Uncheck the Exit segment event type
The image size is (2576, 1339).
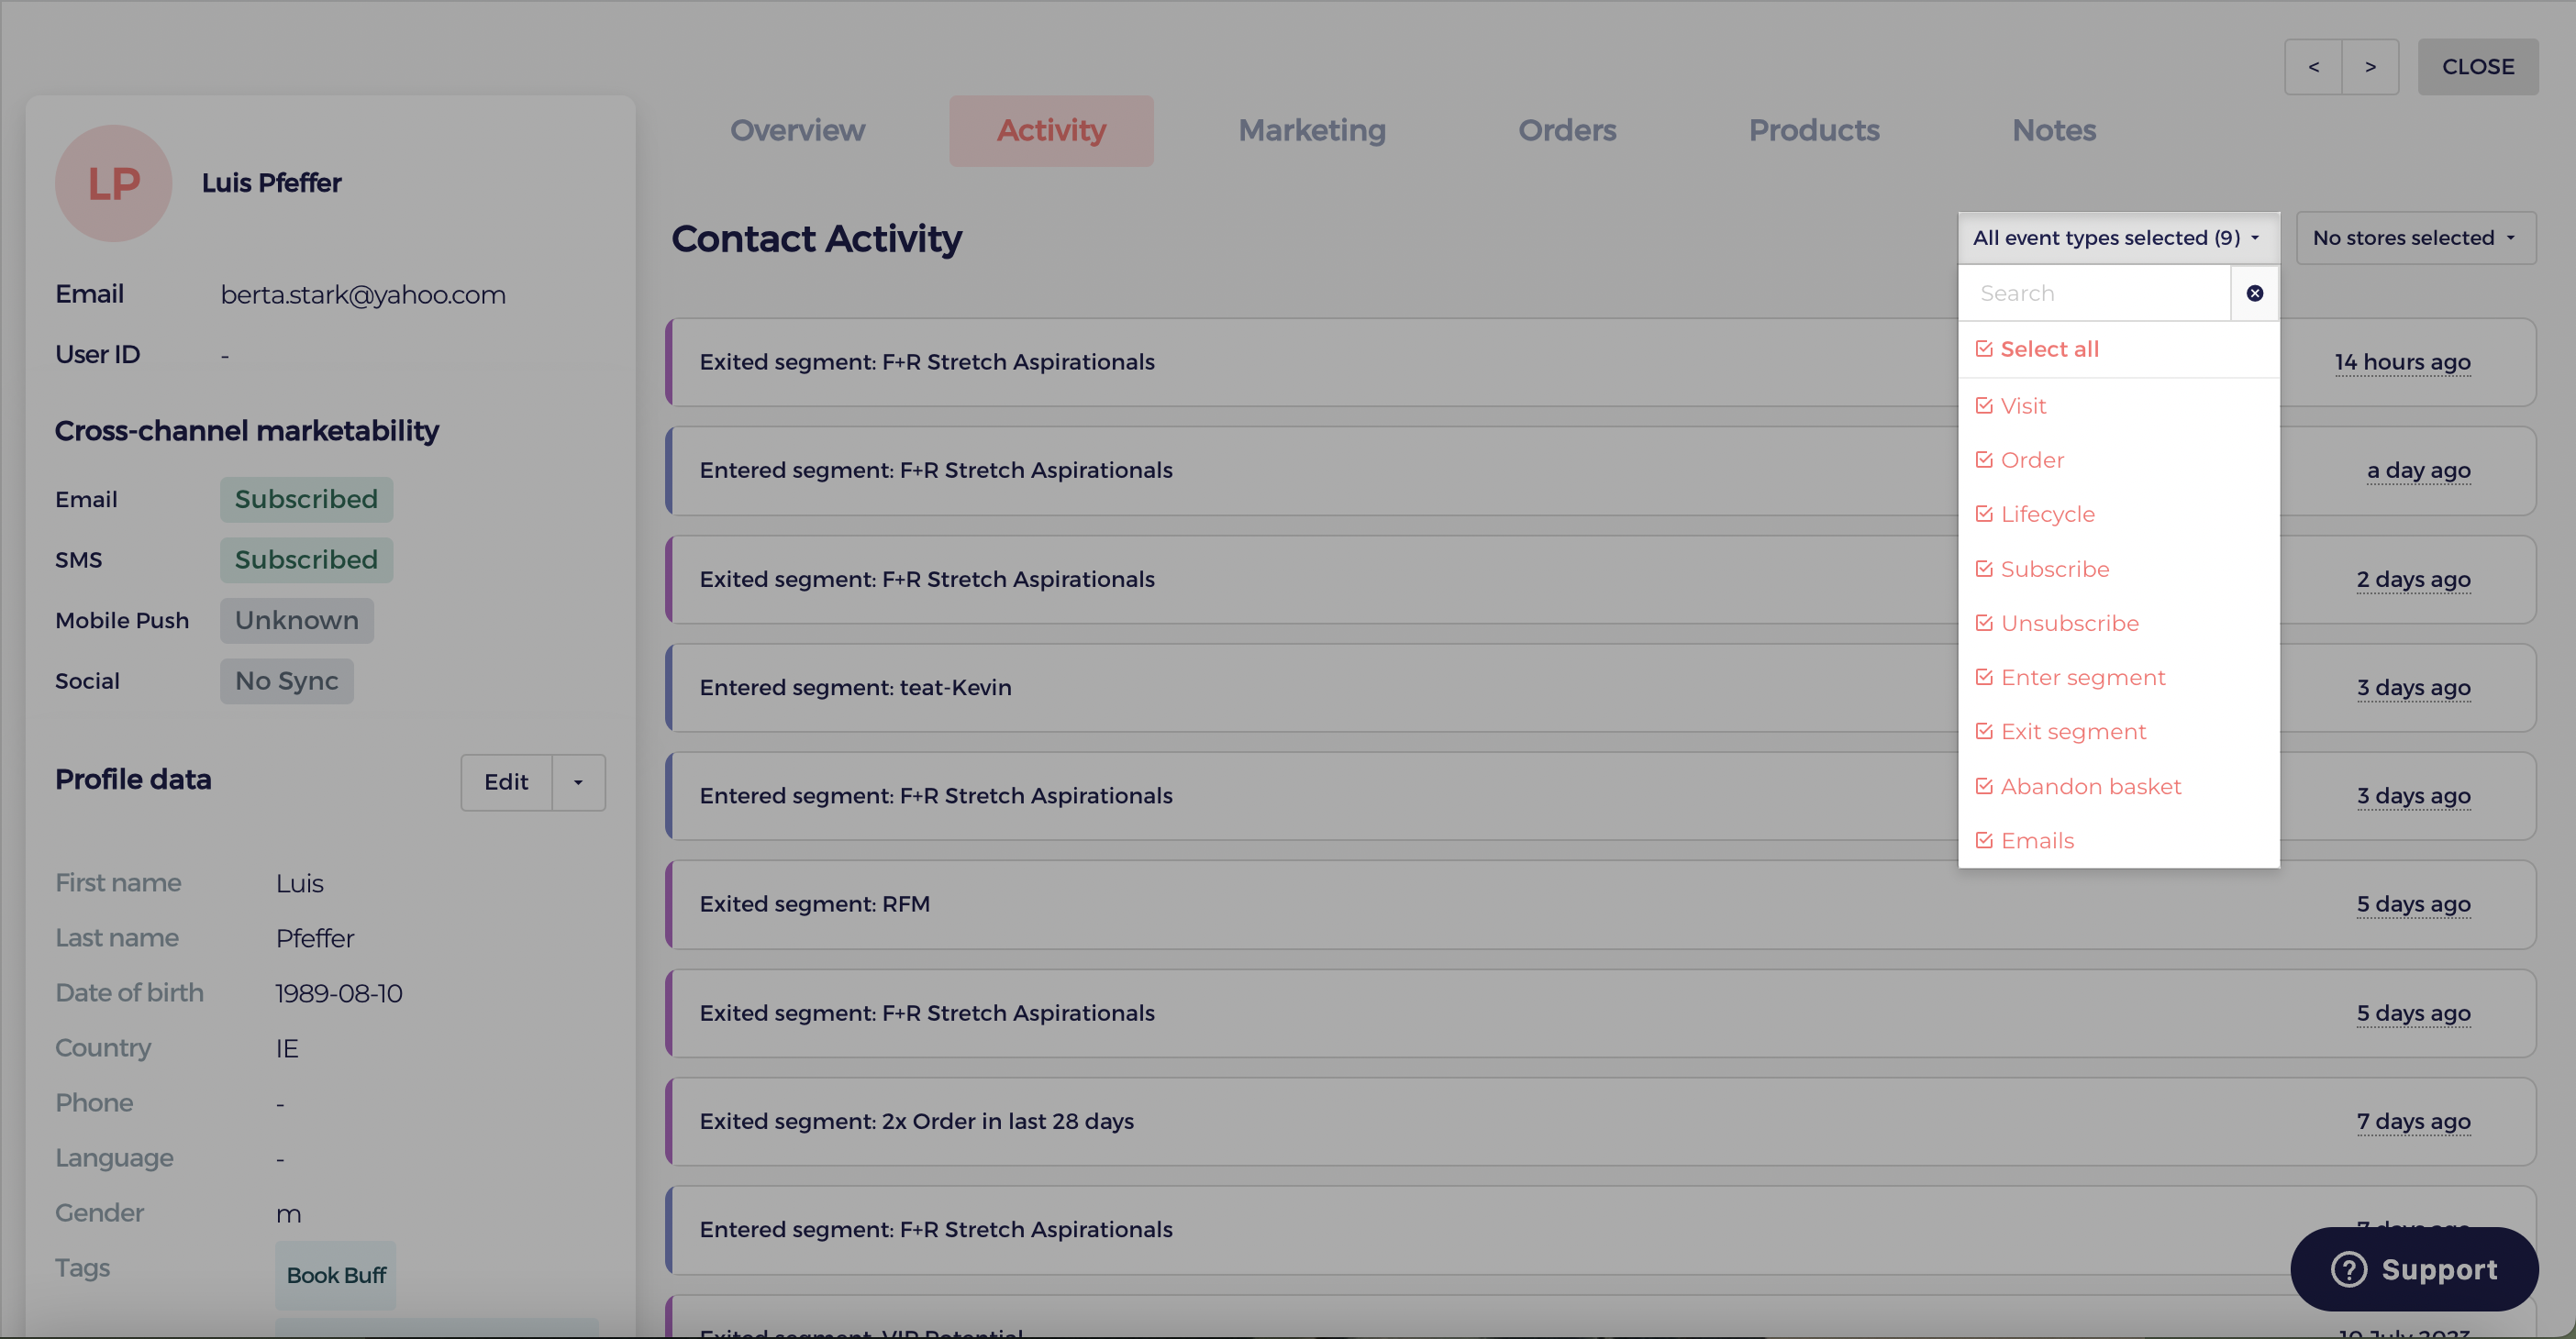coord(1984,732)
